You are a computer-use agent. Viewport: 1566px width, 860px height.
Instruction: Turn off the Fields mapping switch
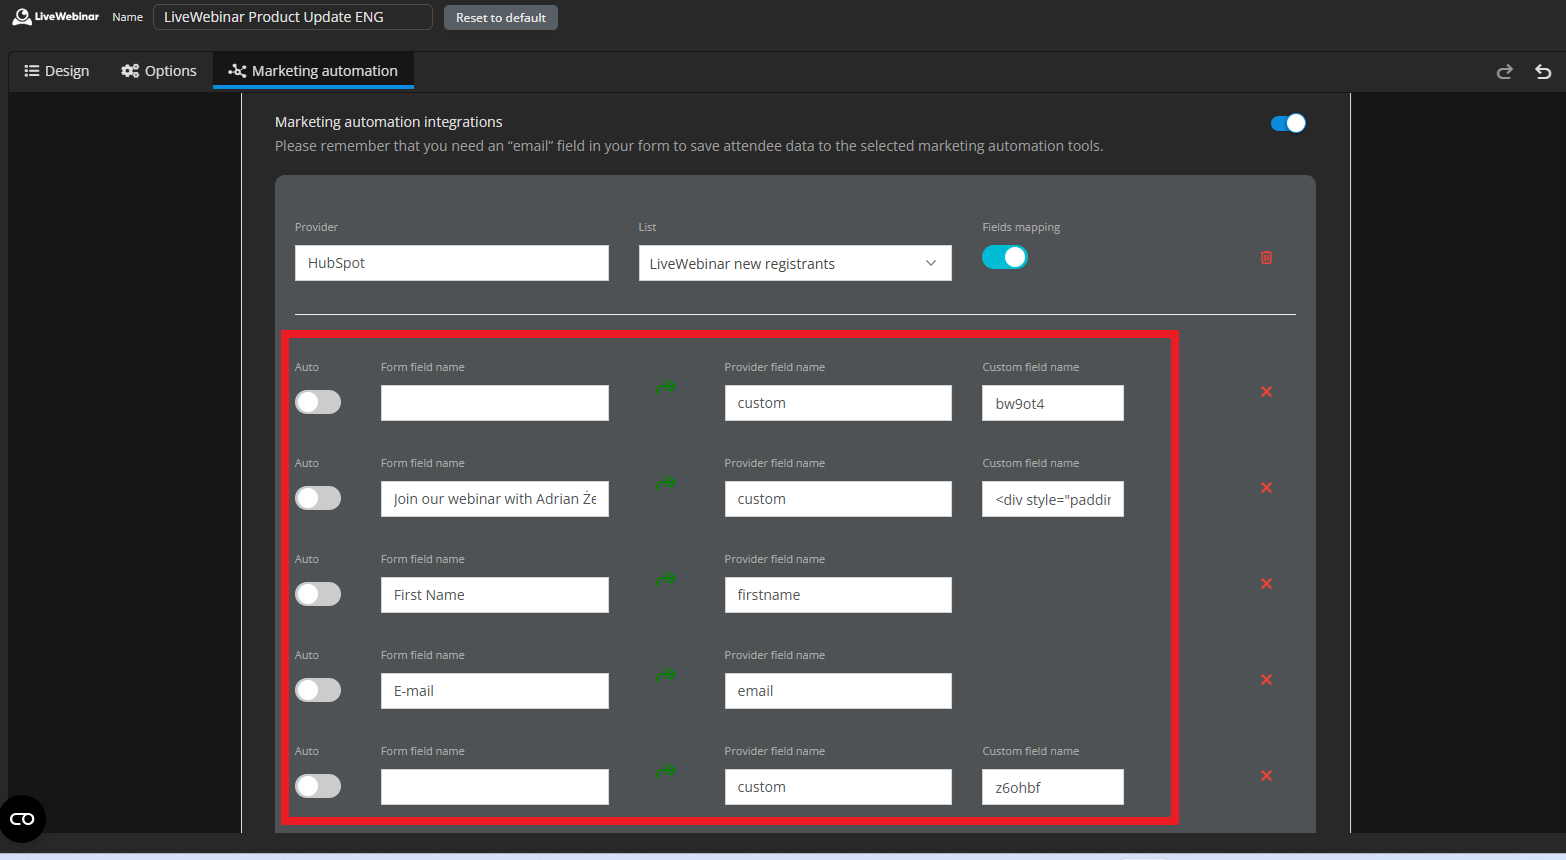[1004, 257]
